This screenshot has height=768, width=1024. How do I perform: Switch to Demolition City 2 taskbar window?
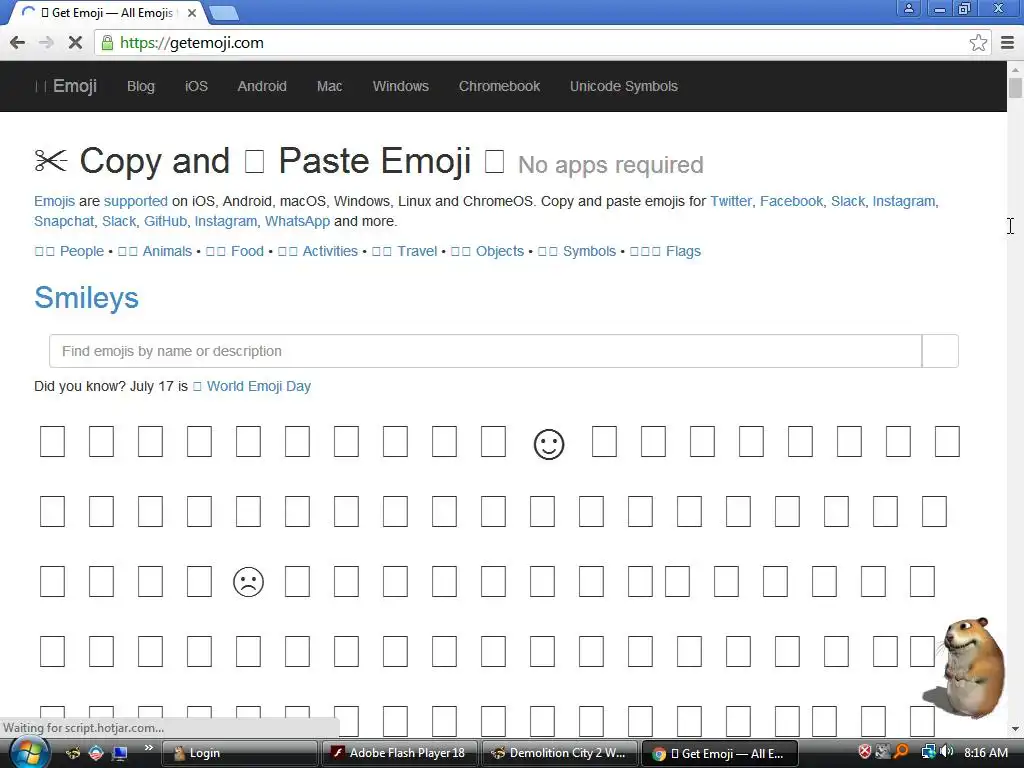[x=560, y=754]
